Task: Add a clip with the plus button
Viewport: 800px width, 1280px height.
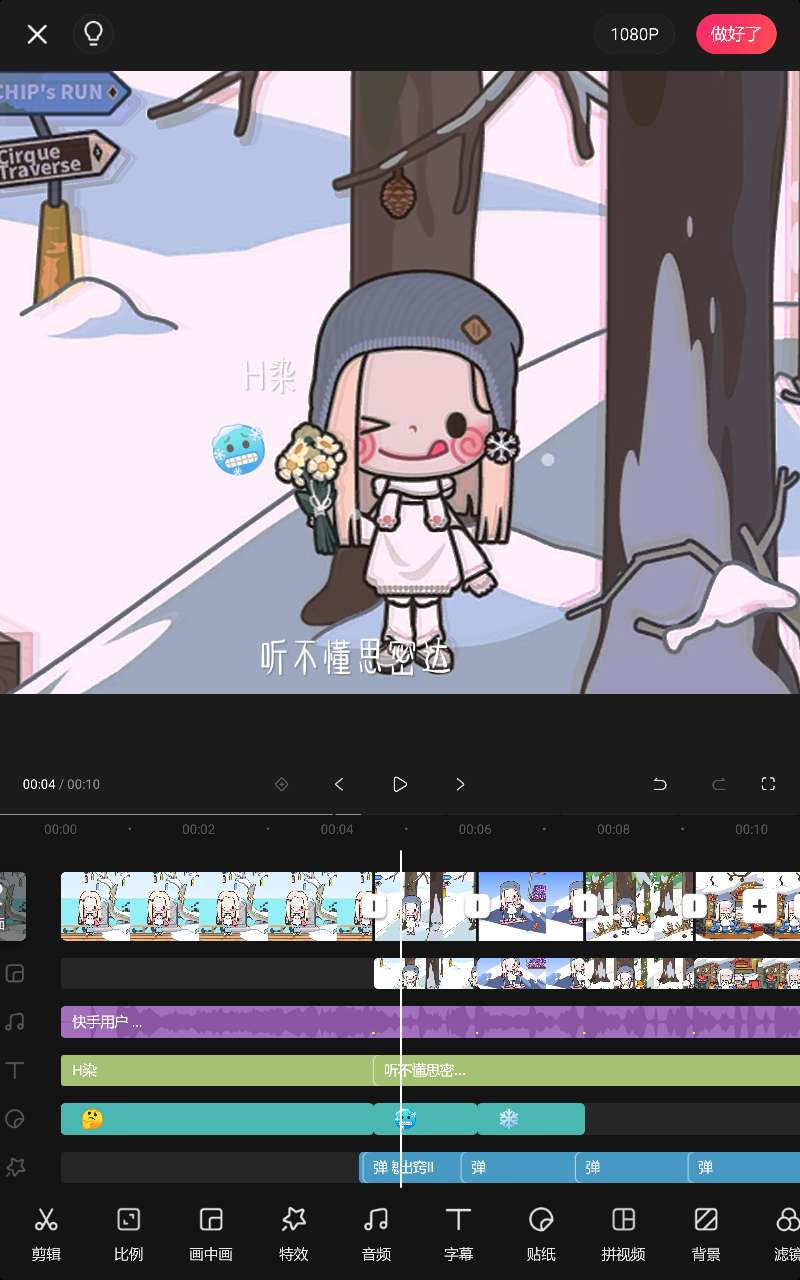Action: click(760, 906)
